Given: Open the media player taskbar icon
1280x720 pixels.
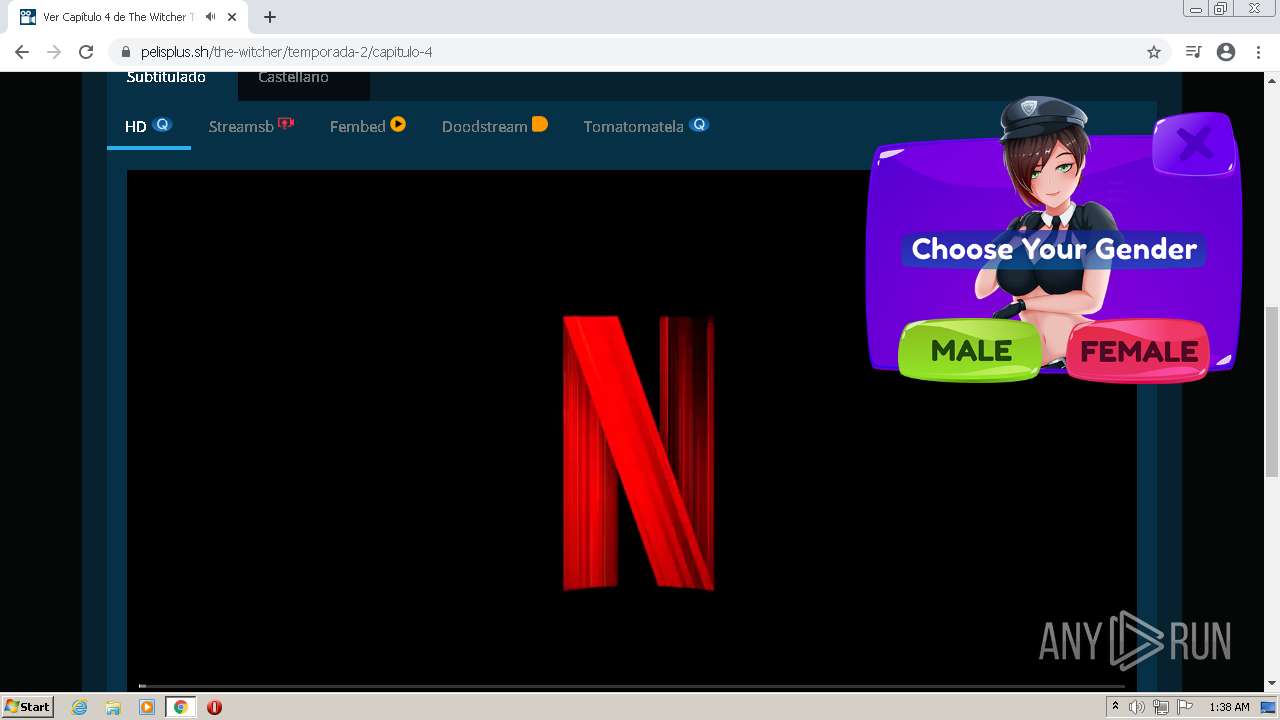Looking at the screenshot, I should point(147,707).
